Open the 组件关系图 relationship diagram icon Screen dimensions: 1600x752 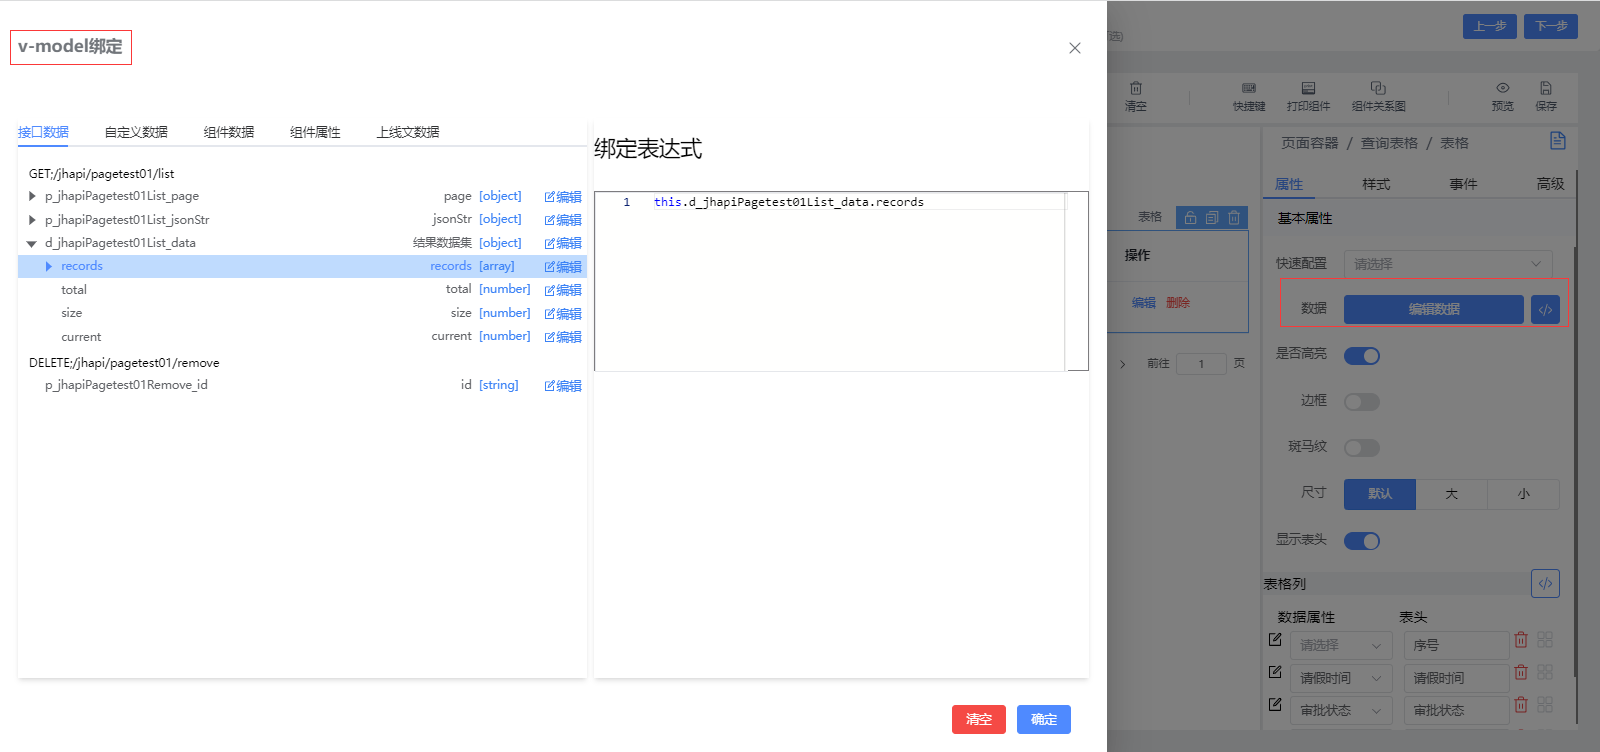(x=1378, y=88)
